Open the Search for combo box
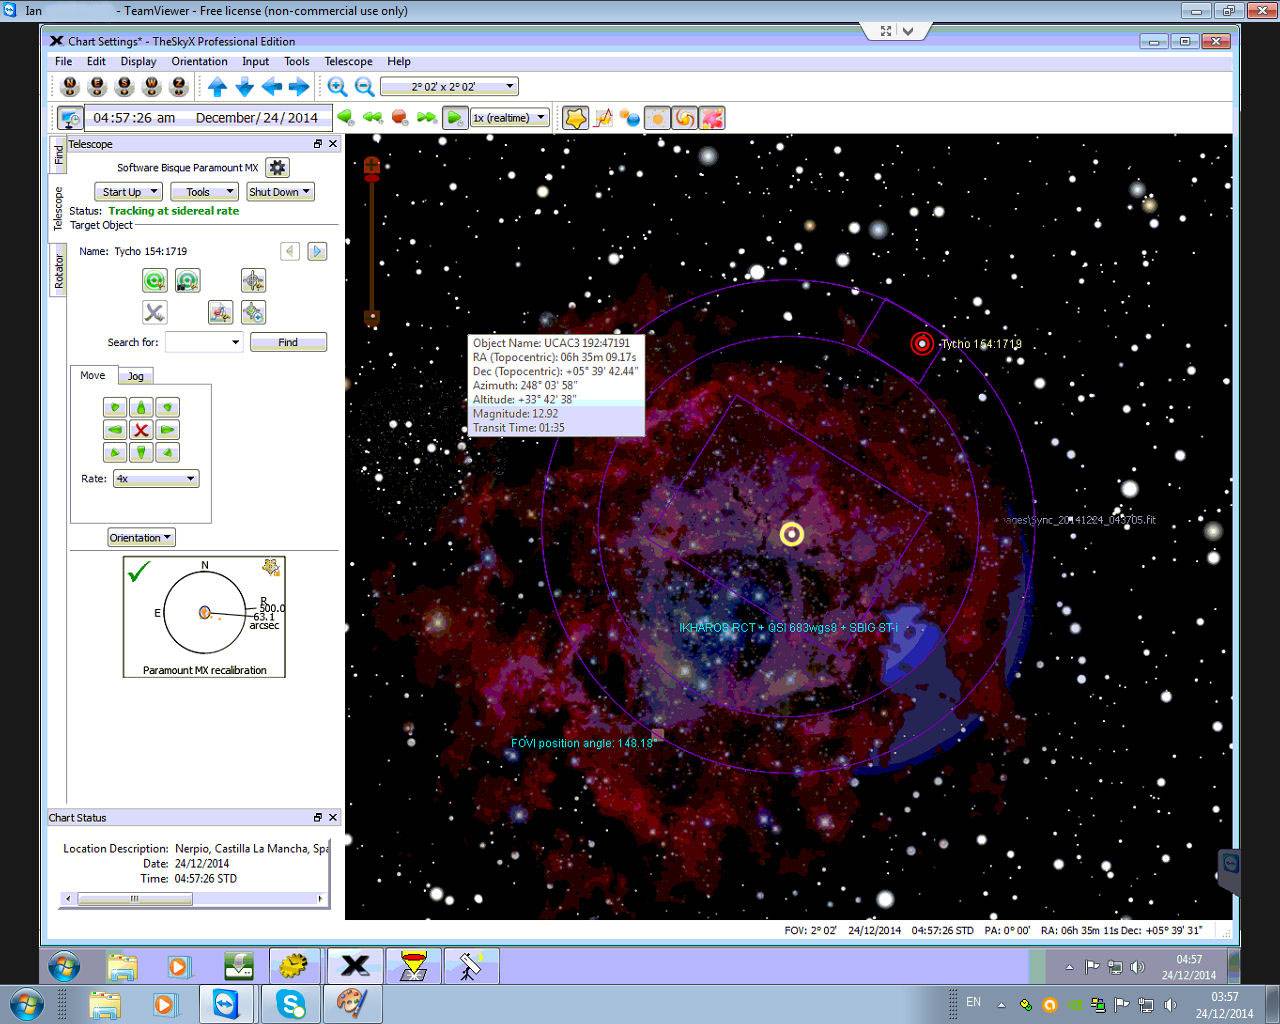 [x=204, y=342]
